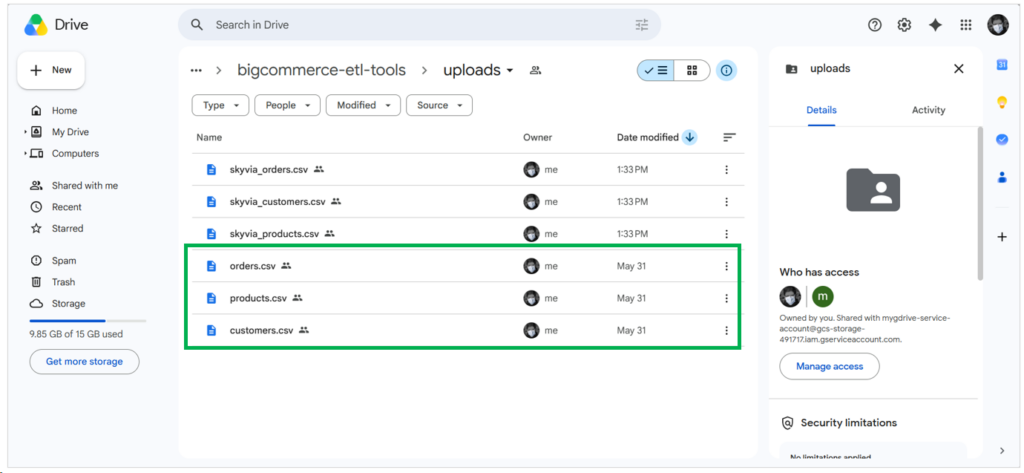
Task: Open the Google apps grid
Action: click(x=966, y=25)
